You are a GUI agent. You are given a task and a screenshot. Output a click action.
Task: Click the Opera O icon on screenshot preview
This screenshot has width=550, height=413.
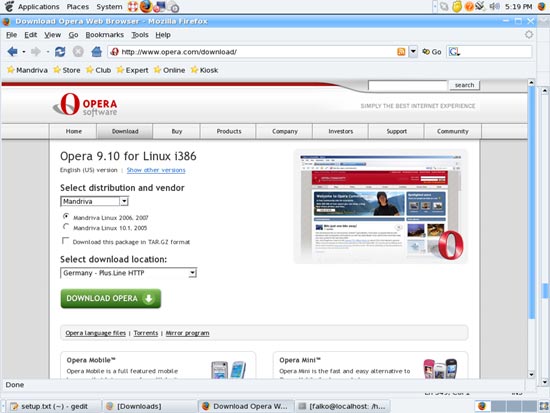tap(451, 245)
